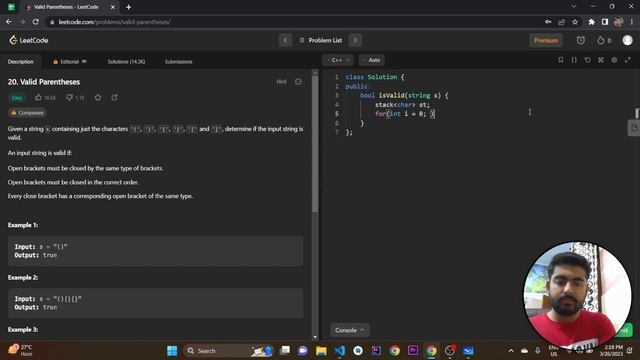This screenshot has width=640, height=360.
Task: Open the Problem List
Action: pyautogui.click(x=321, y=40)
